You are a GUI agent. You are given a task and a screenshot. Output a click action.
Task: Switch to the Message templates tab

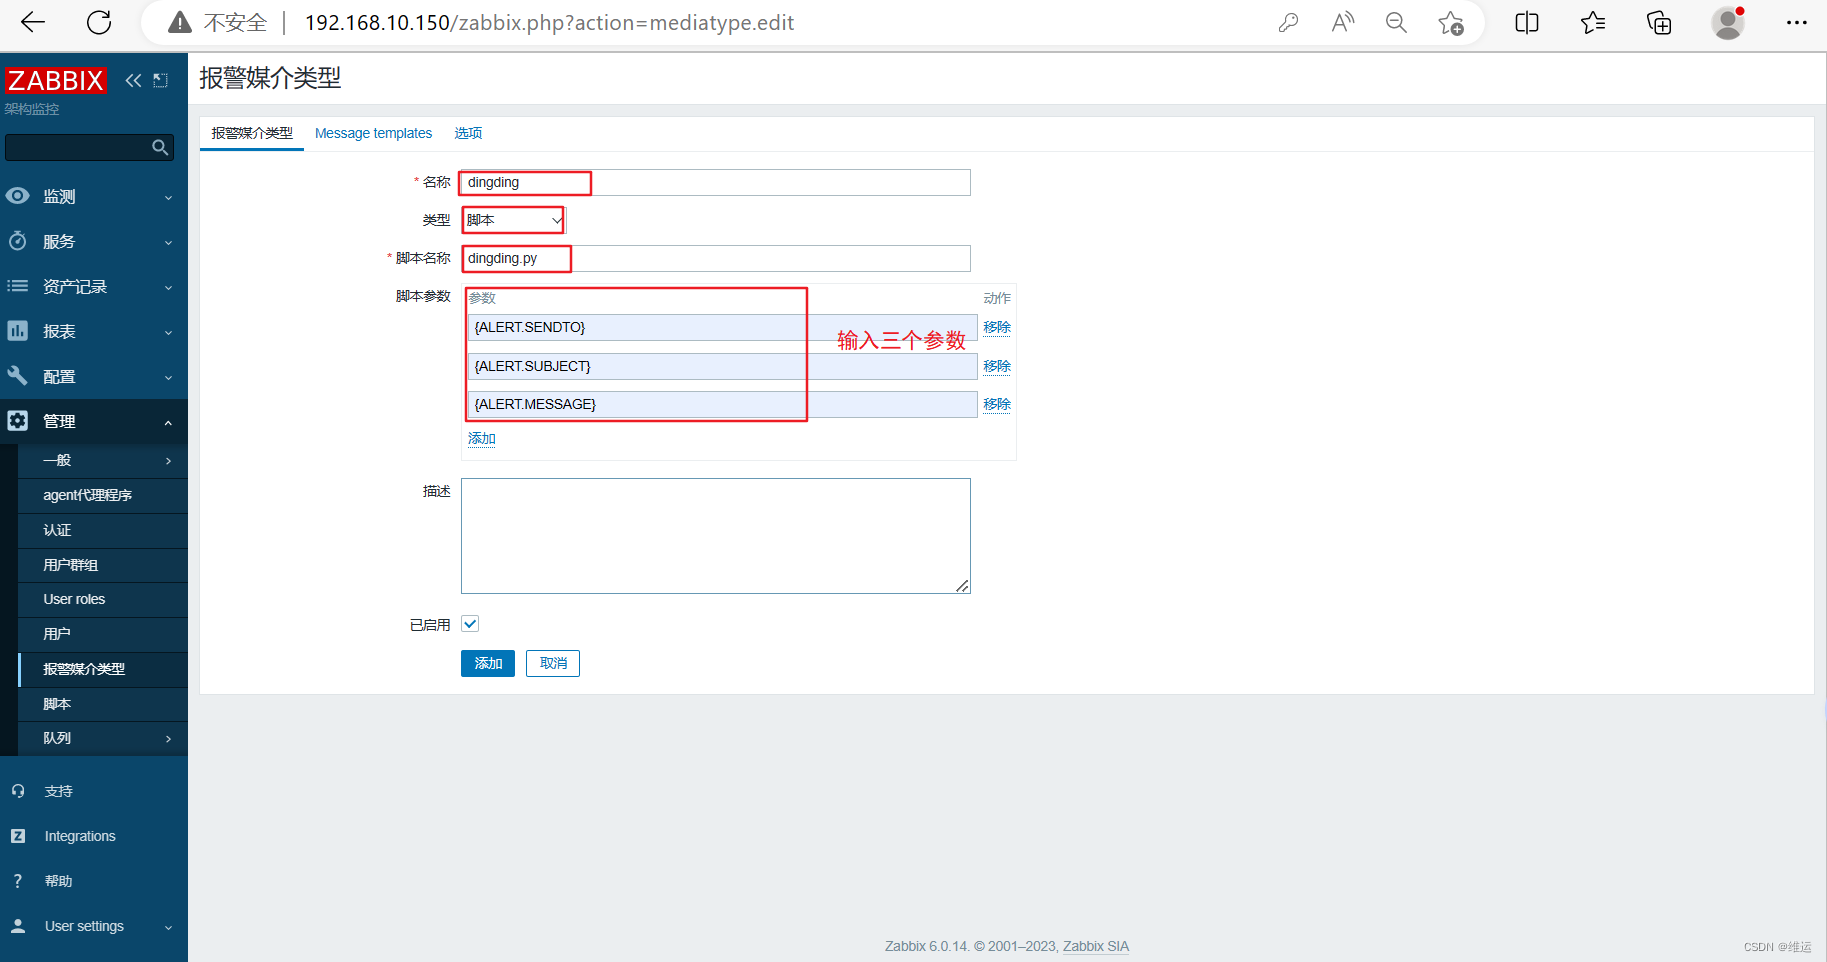click(x=373, y=133)
